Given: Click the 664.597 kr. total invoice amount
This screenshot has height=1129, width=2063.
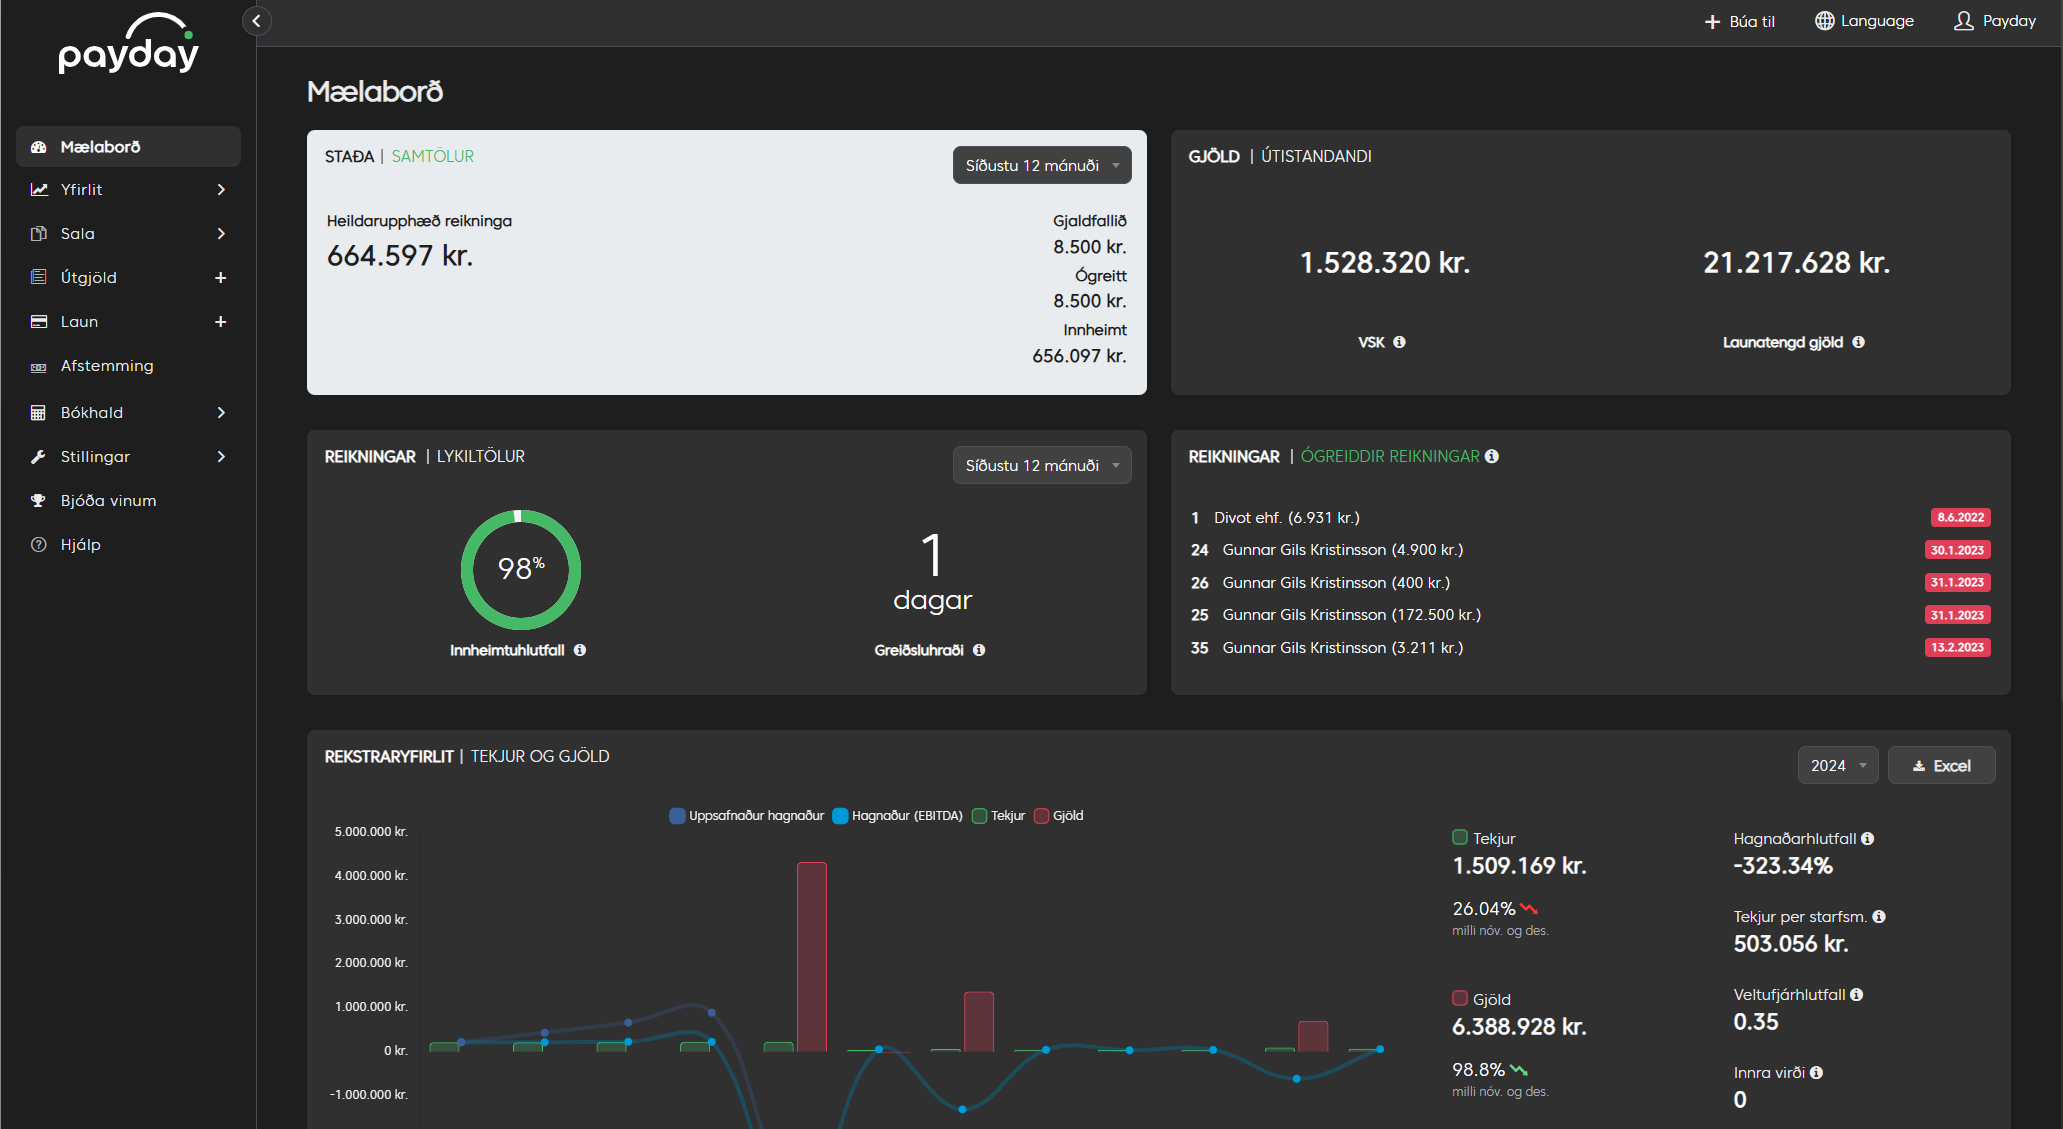Looking at the screenshot, I should (400, 256).
